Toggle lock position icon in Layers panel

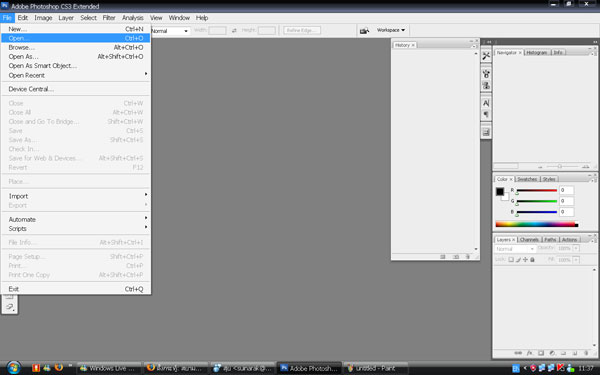525,259
